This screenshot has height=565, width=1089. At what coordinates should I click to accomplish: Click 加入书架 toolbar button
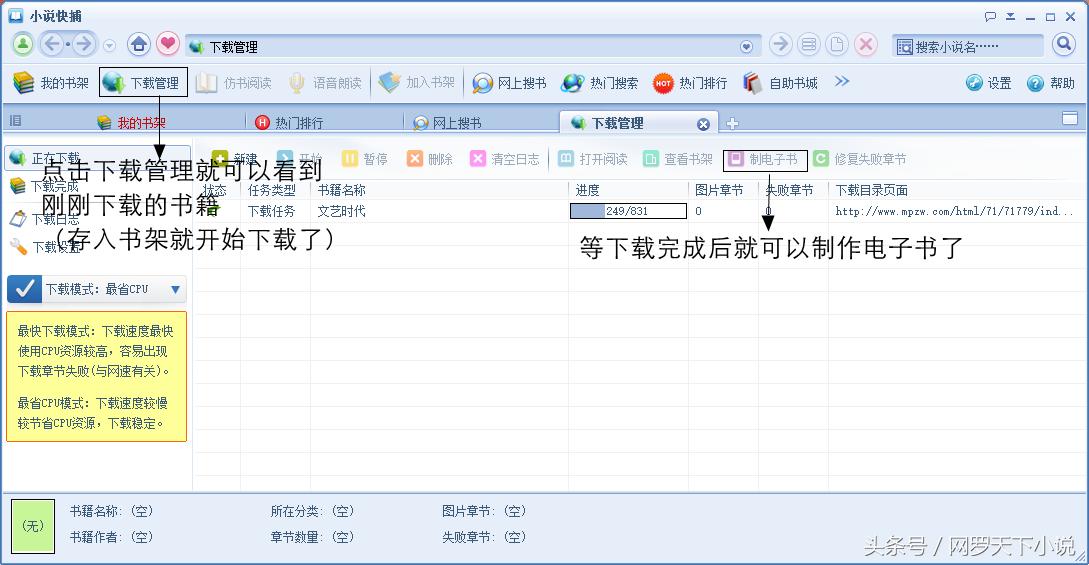click(x=417, y=83)
